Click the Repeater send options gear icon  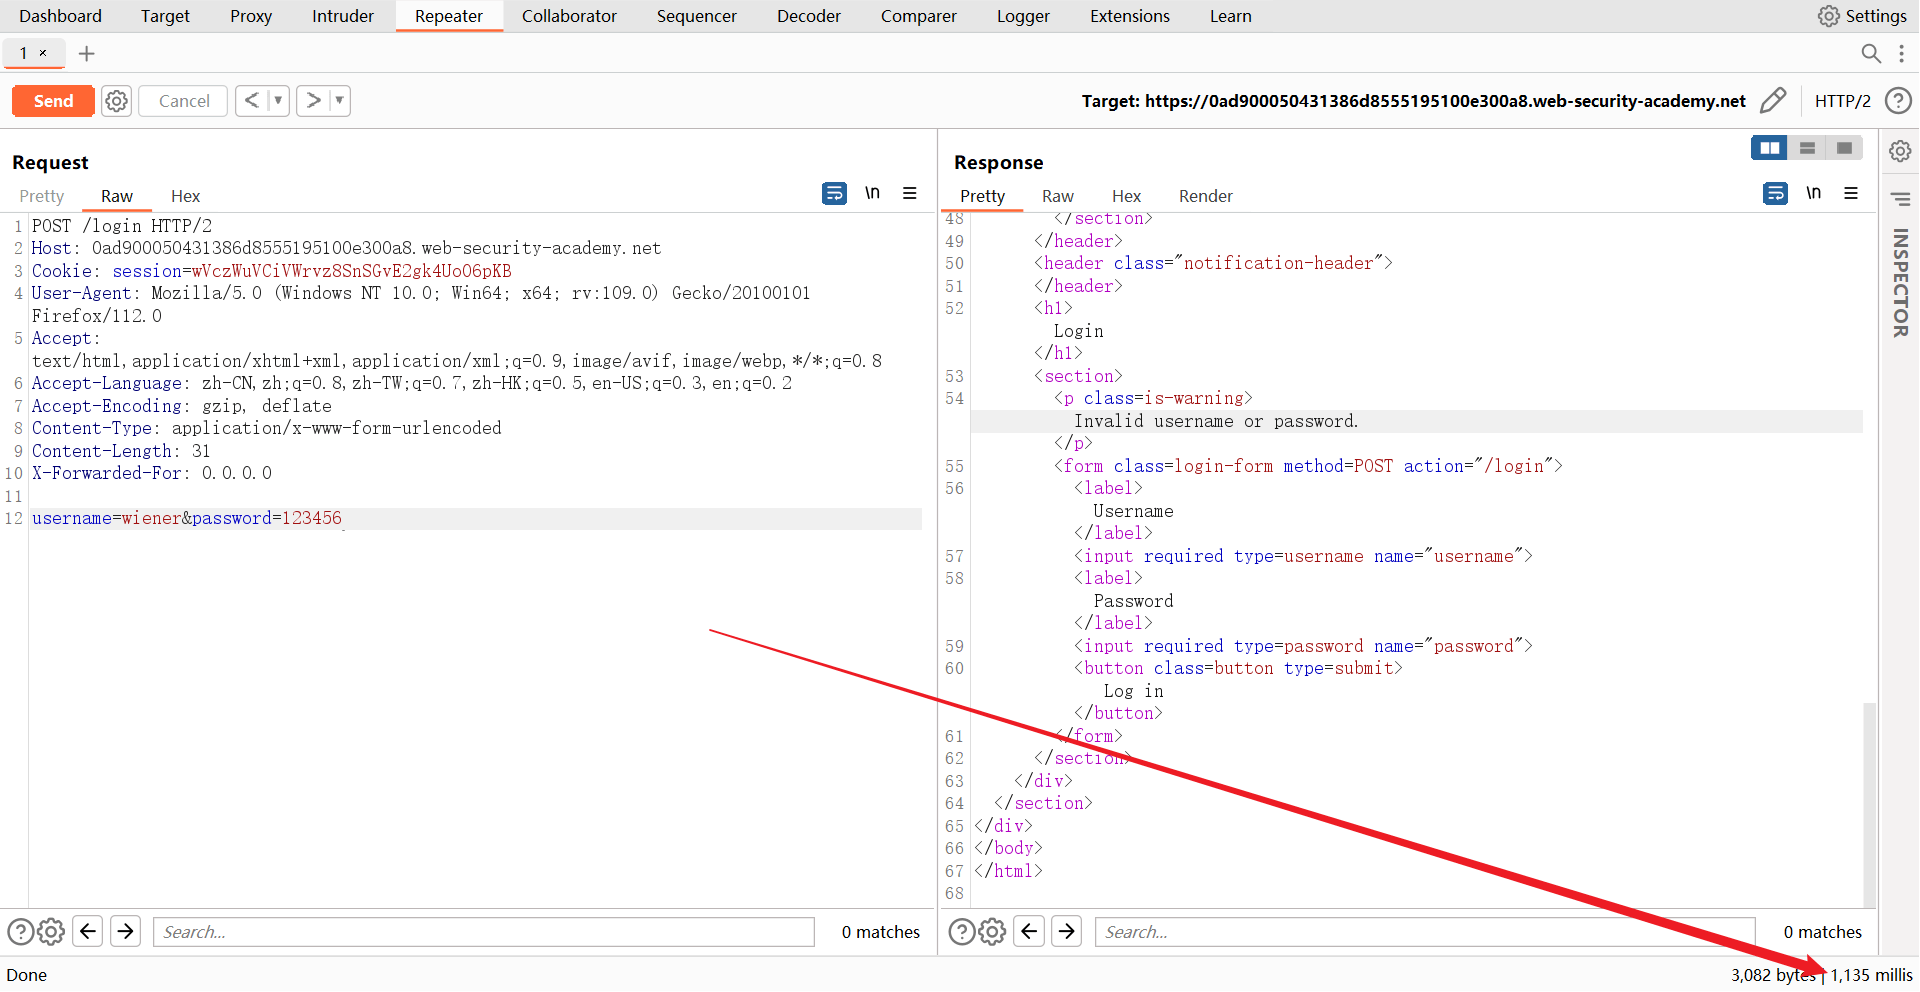[x=117, y=101]
